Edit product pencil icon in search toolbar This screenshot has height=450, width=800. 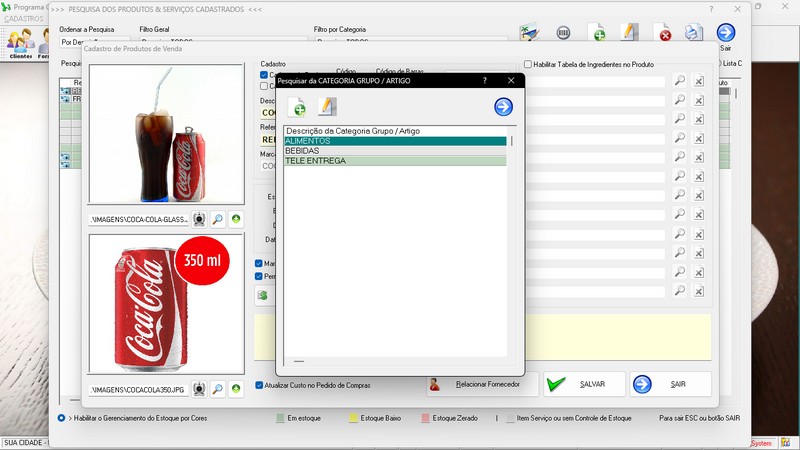[630, 33]
